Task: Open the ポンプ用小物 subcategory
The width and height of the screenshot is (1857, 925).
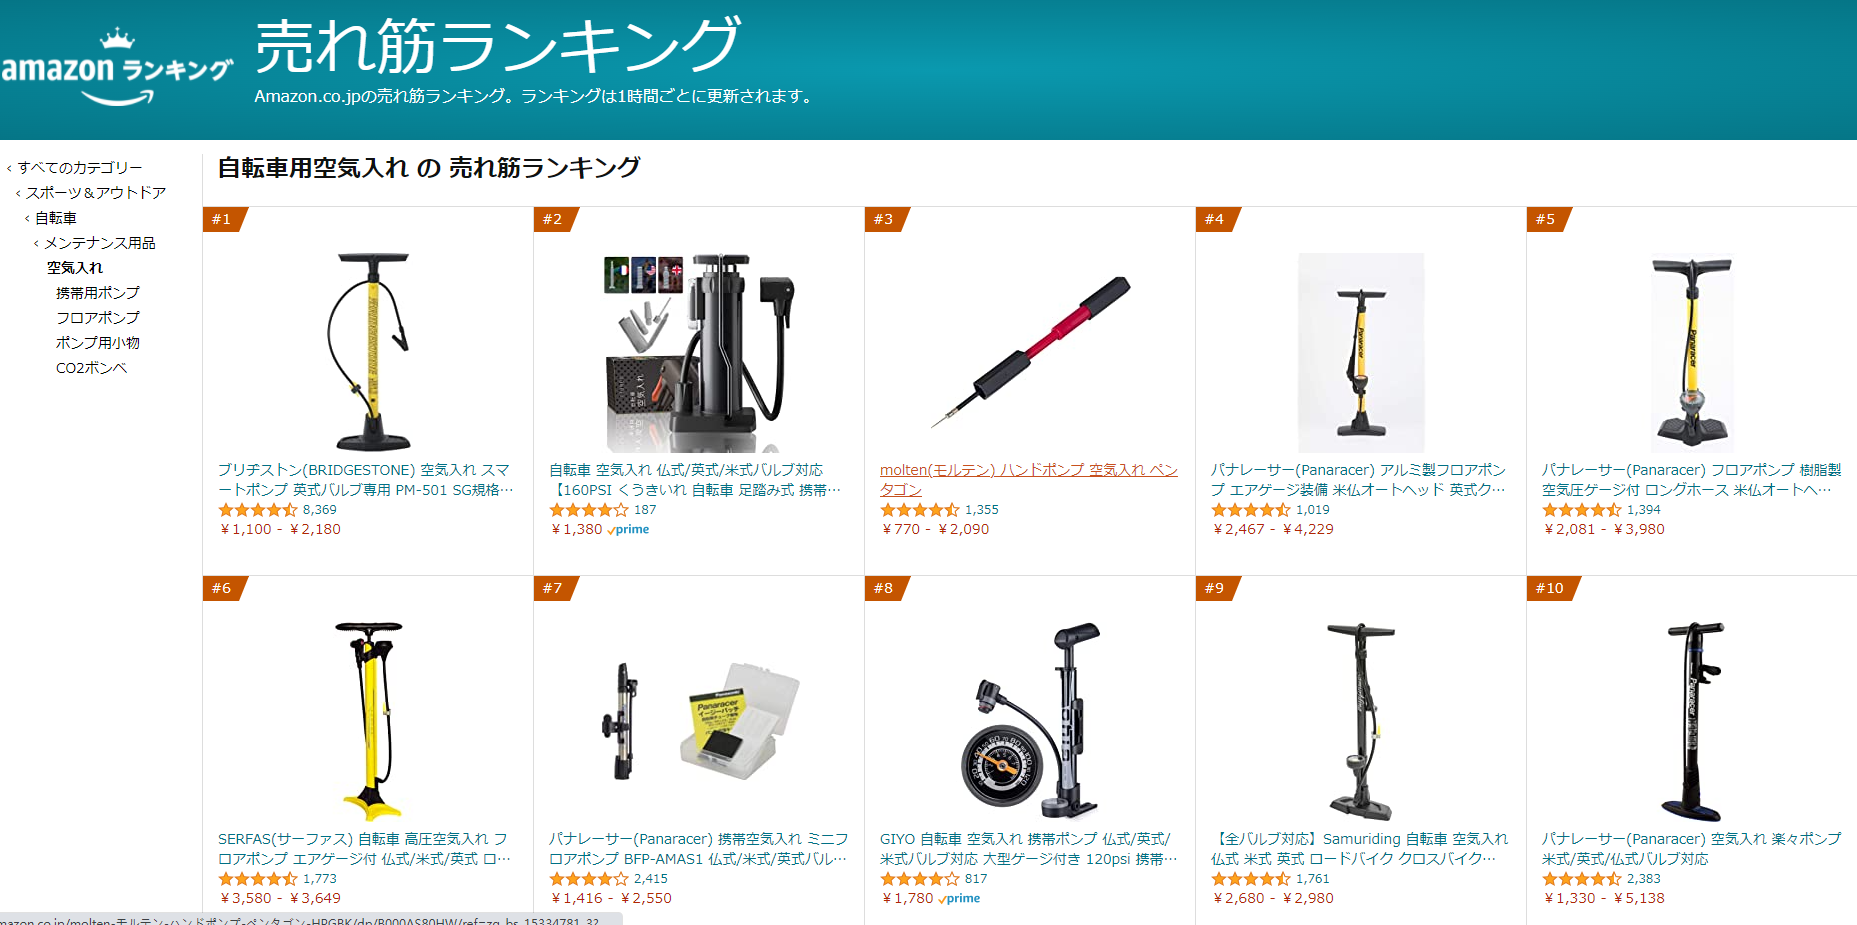Action: tap(98, 342)
